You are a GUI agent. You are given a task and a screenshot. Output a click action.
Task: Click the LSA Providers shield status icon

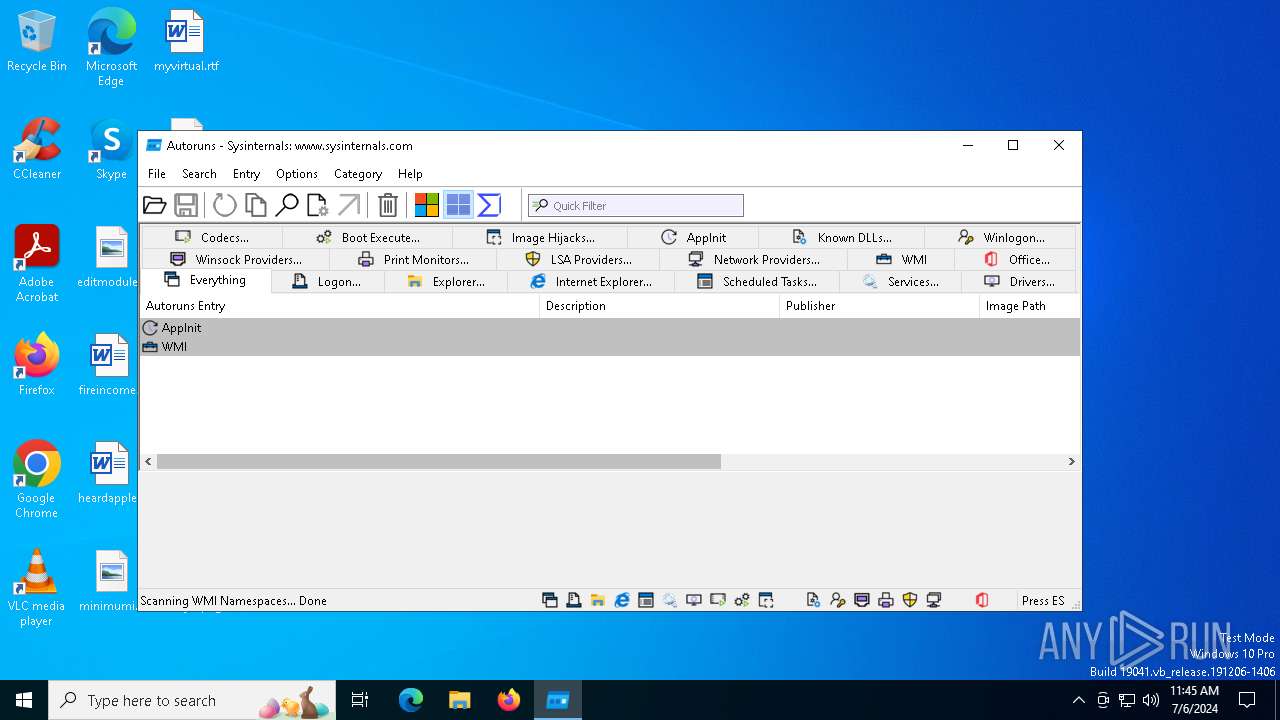click(910, 600)
